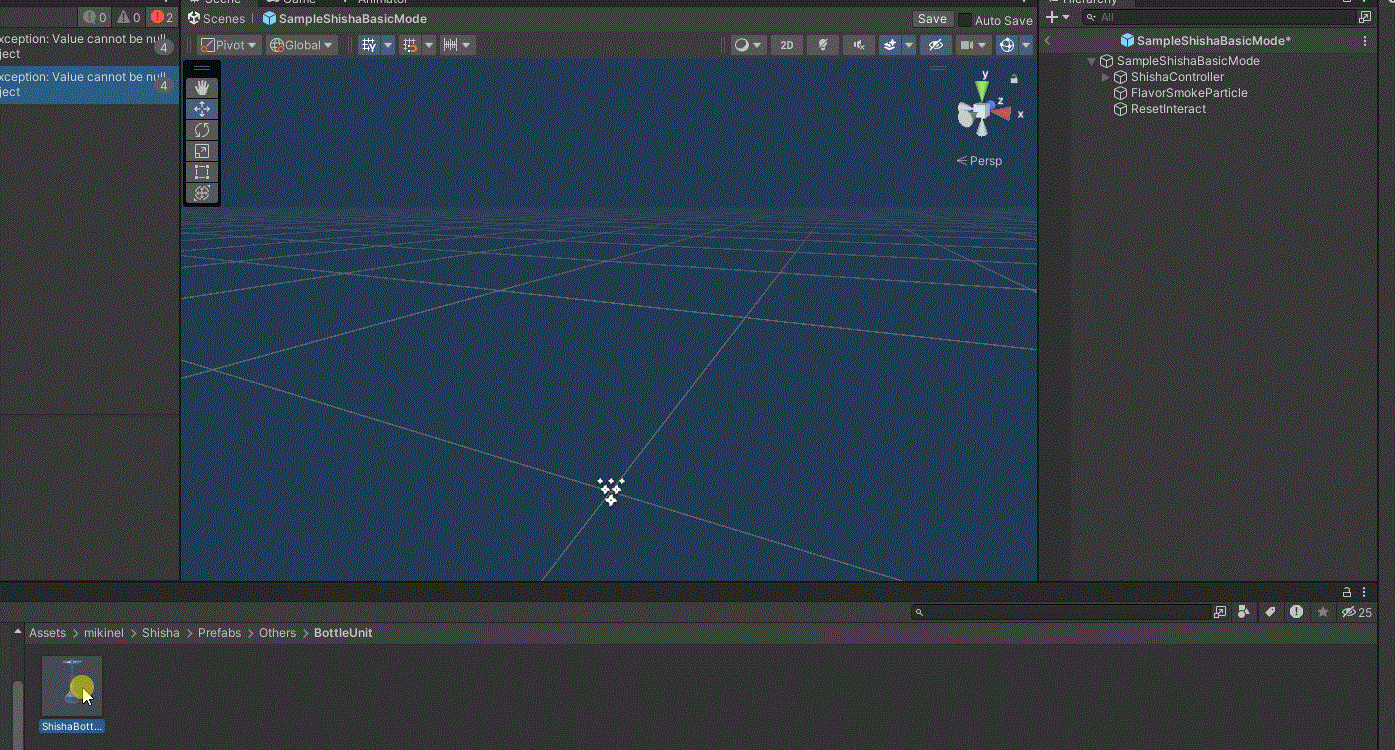The height and width of the screenshot is (750, 1395).
Task: Open the Shisha folder breadcrumb
Action: tap(161, 633)
